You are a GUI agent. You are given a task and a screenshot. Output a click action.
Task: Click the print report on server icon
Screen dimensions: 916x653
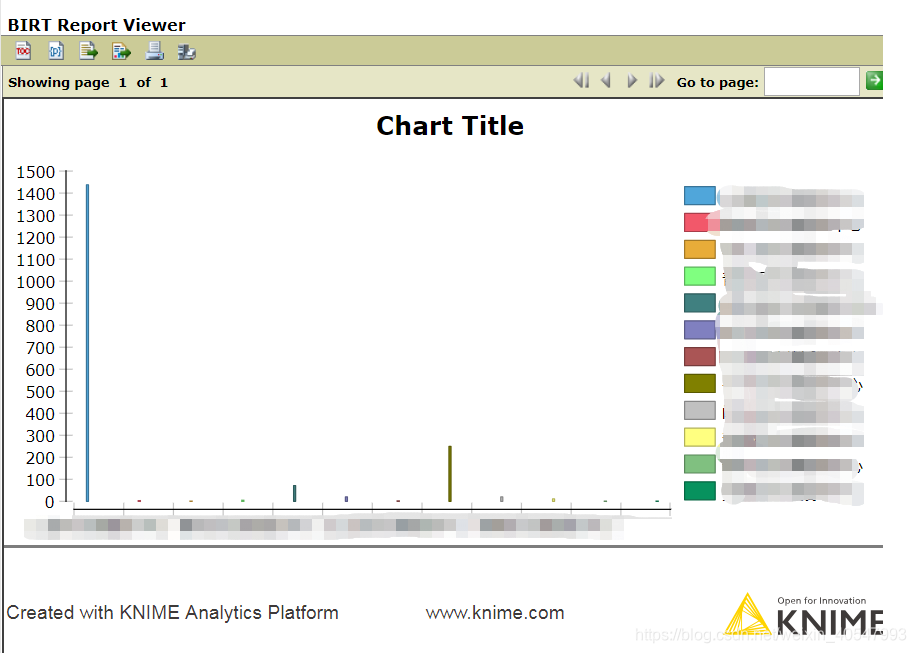pyautogui.click(x=186, y=52)
